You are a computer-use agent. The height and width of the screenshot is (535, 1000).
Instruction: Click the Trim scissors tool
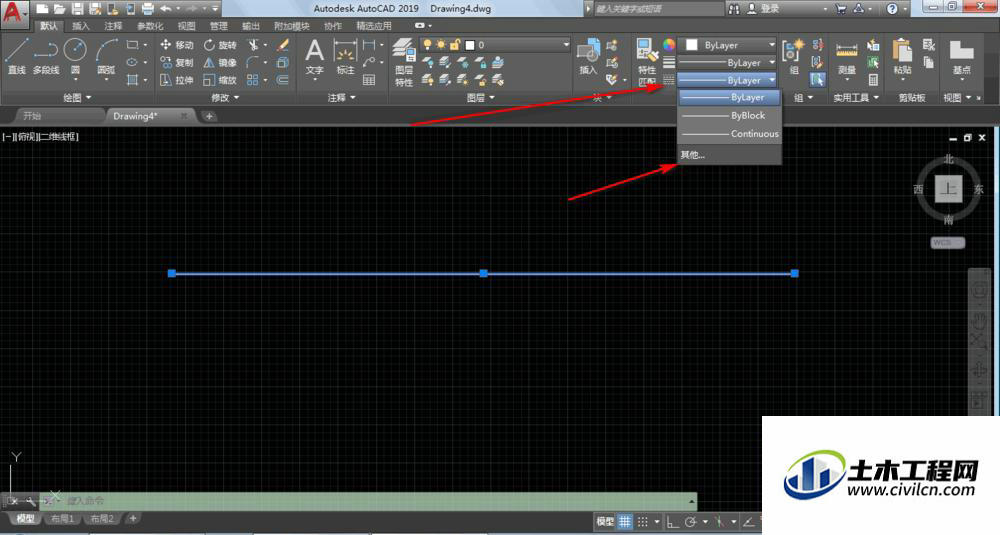254,45
